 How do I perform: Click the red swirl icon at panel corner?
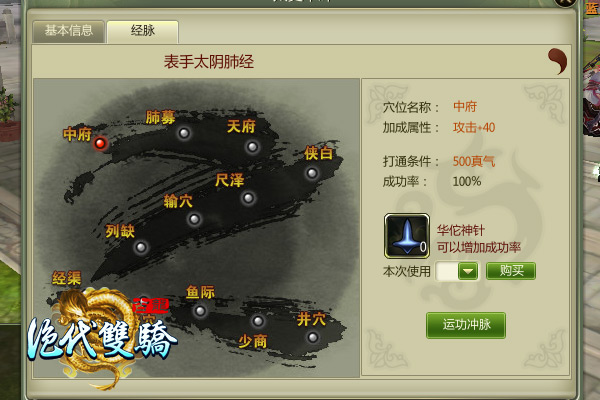[558, 61]
